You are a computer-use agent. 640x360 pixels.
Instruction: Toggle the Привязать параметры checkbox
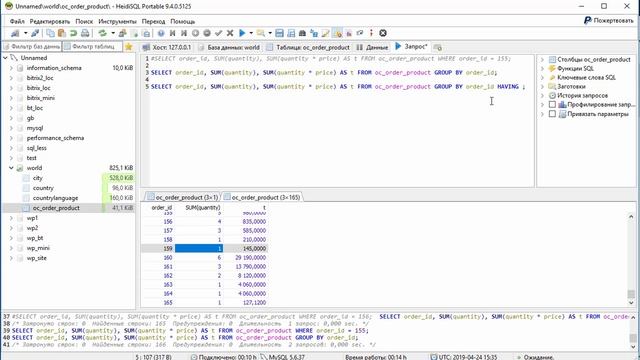552,114
